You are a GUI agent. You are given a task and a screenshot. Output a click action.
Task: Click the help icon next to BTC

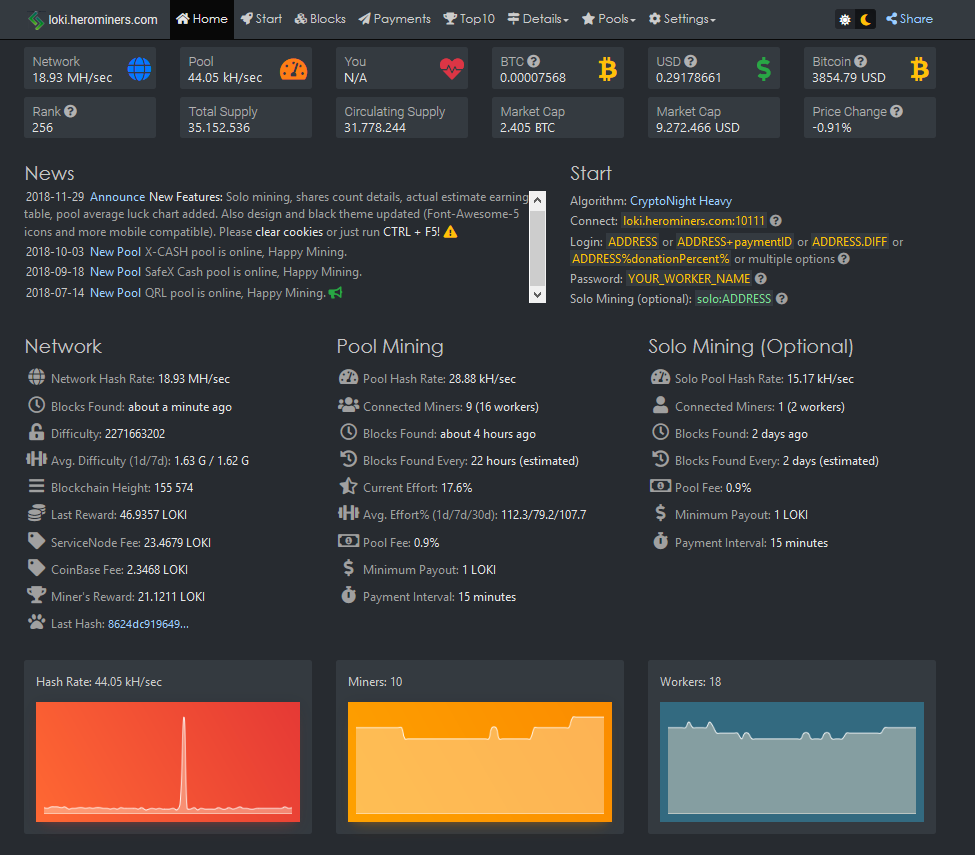pos(534,62)
